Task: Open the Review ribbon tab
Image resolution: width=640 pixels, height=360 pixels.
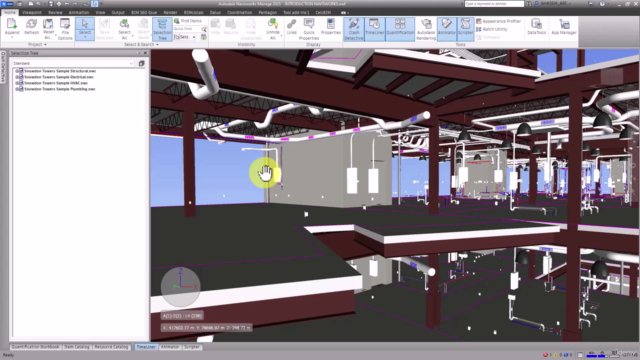Action: click(x=55, y=12)
